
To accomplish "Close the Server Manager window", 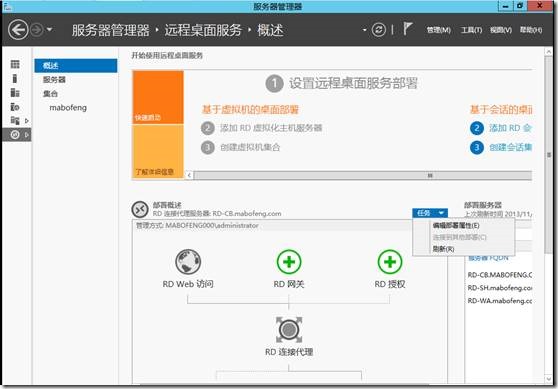I will [x=539, y=6].
